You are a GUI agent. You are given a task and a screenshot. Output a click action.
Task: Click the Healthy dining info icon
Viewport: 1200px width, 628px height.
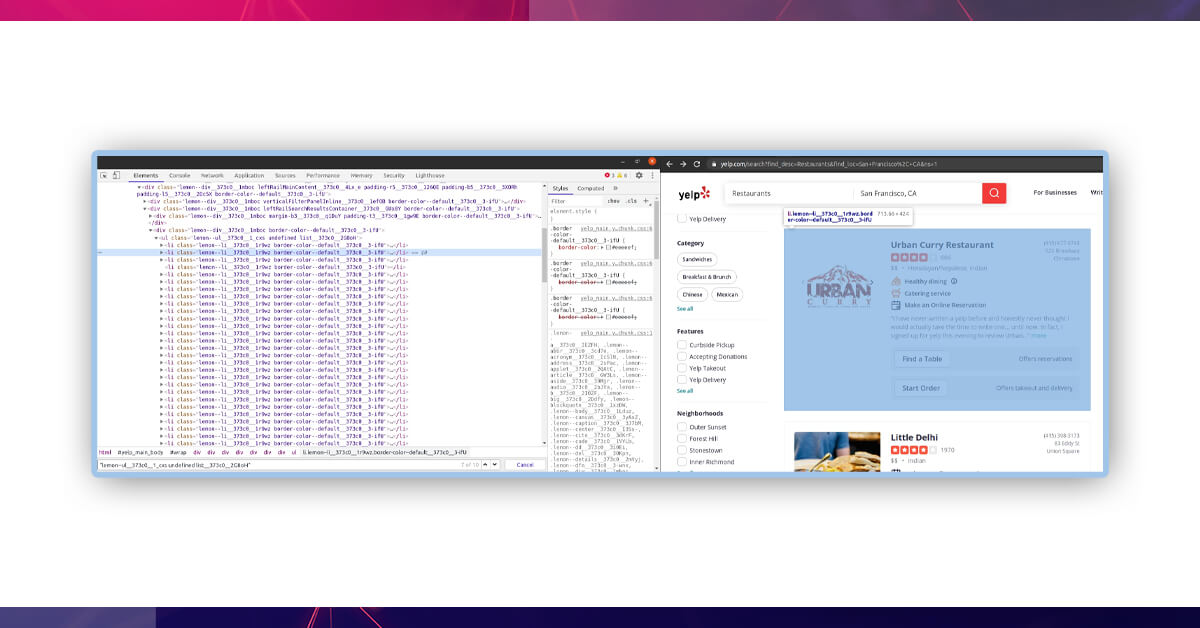pos(954,281)
